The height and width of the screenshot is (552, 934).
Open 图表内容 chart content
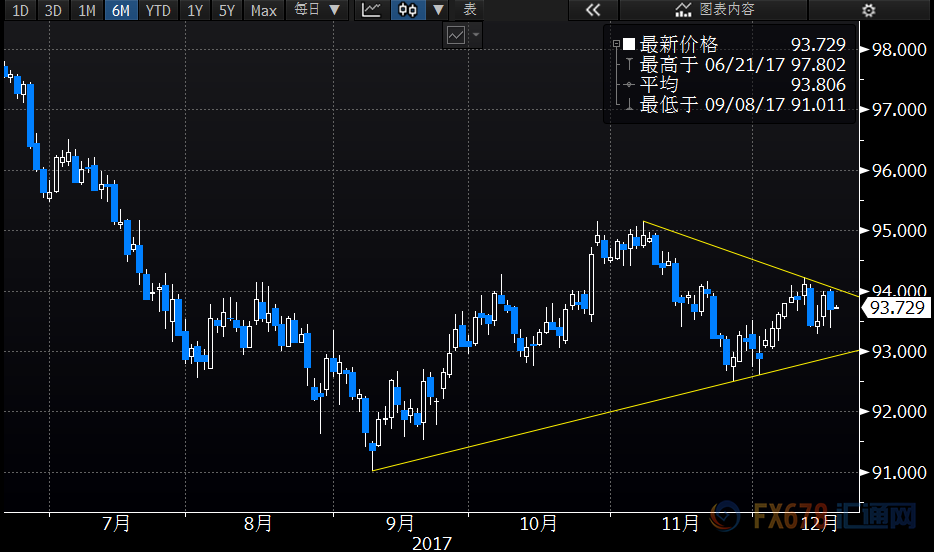tap(714, 10)
